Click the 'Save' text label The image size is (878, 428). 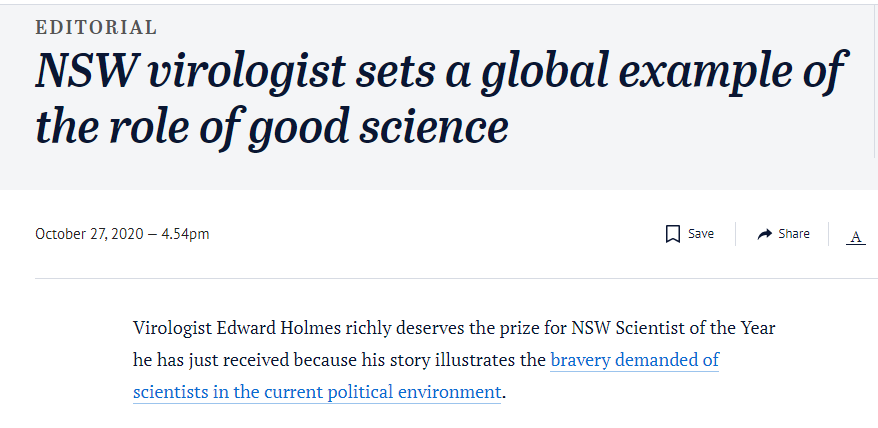700,234
